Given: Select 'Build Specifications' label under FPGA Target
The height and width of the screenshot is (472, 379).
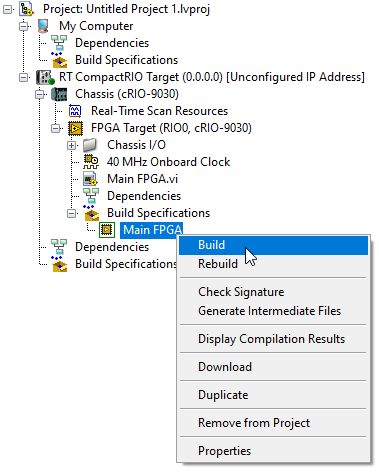Looking at the screenshot, I should 159,213.
